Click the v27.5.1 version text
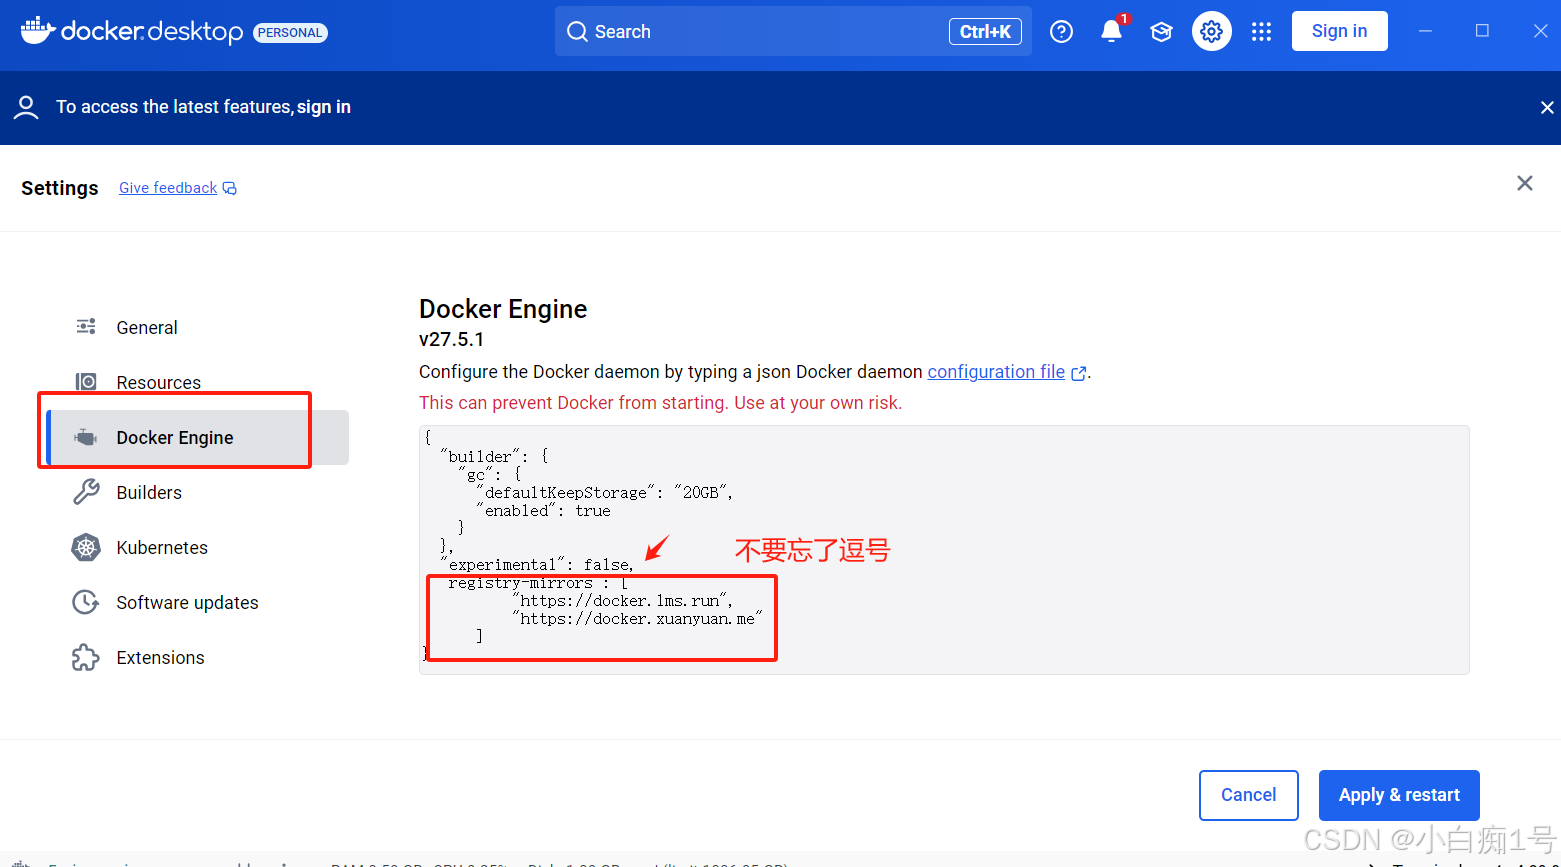 451,339
